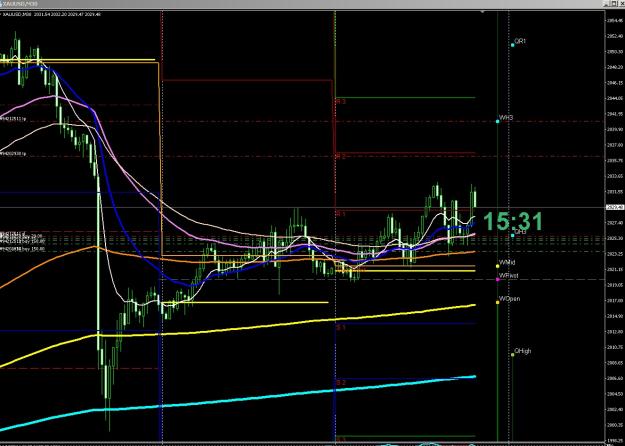Click the current price label on the price axis
The height and width of the screenshot is (446, 625).
click(615, 207)
